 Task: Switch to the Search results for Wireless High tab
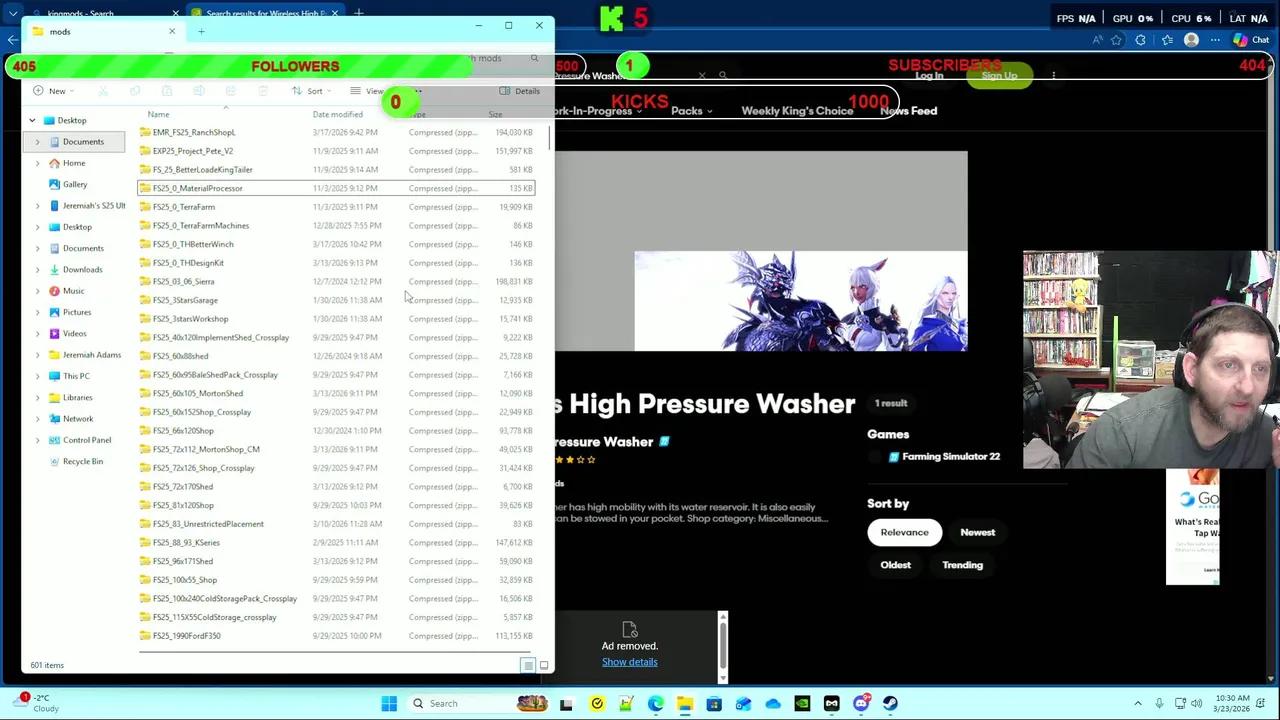point(265,13)
